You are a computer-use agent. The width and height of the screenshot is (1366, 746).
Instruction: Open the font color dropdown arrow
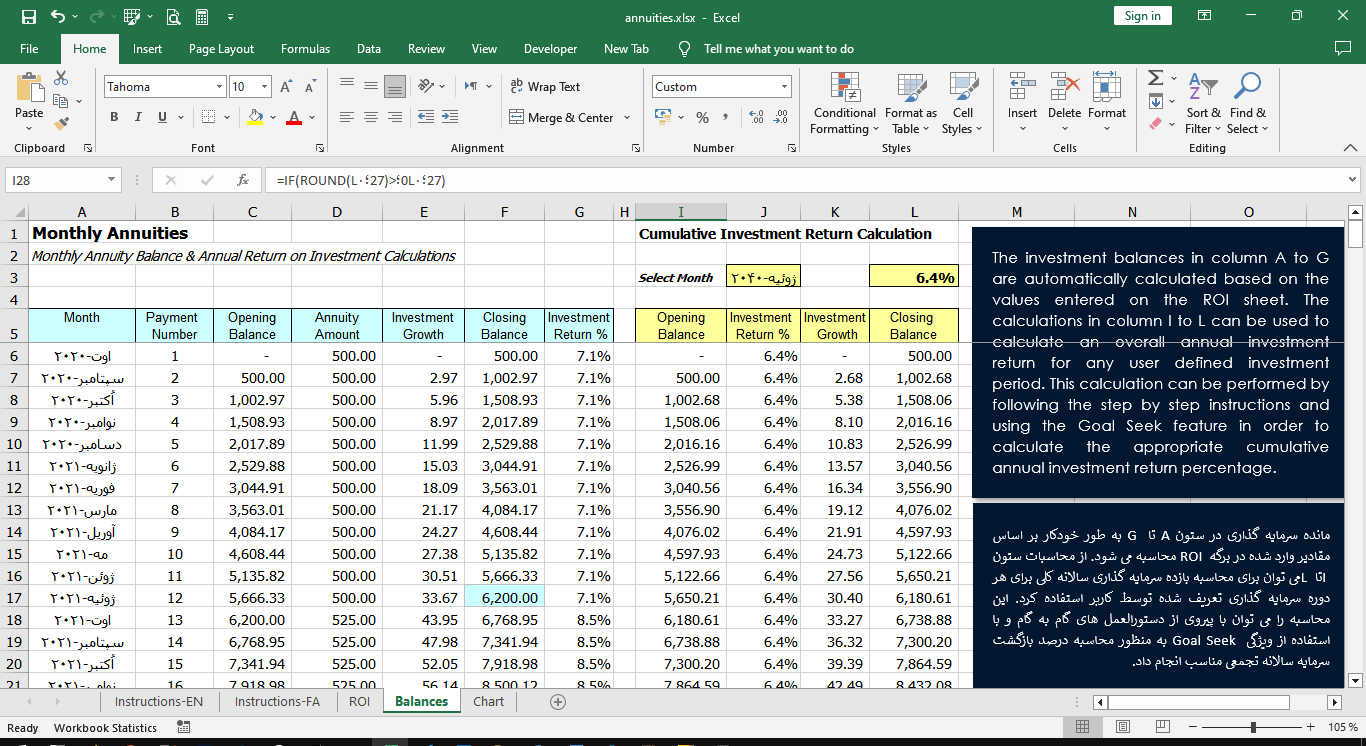coord(310,117)
